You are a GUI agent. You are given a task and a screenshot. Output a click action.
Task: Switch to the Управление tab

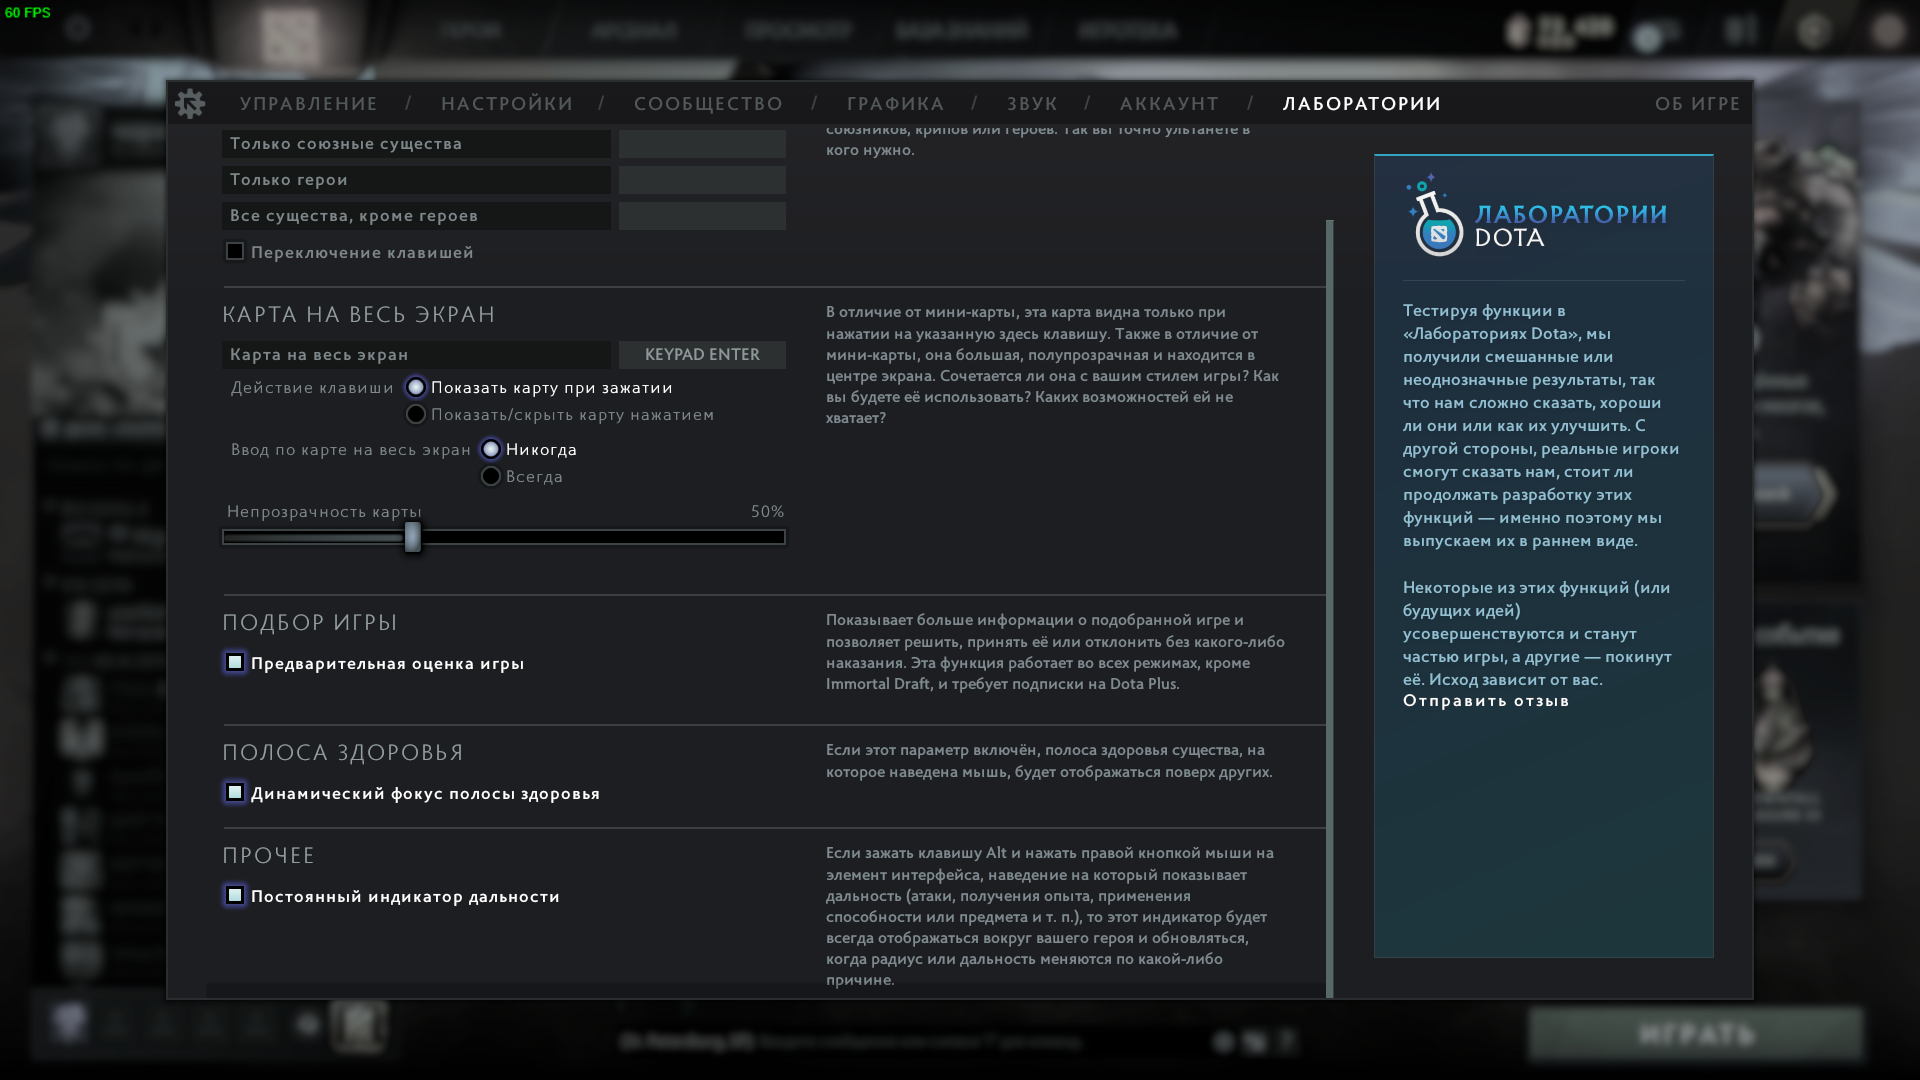coord(308,104)
